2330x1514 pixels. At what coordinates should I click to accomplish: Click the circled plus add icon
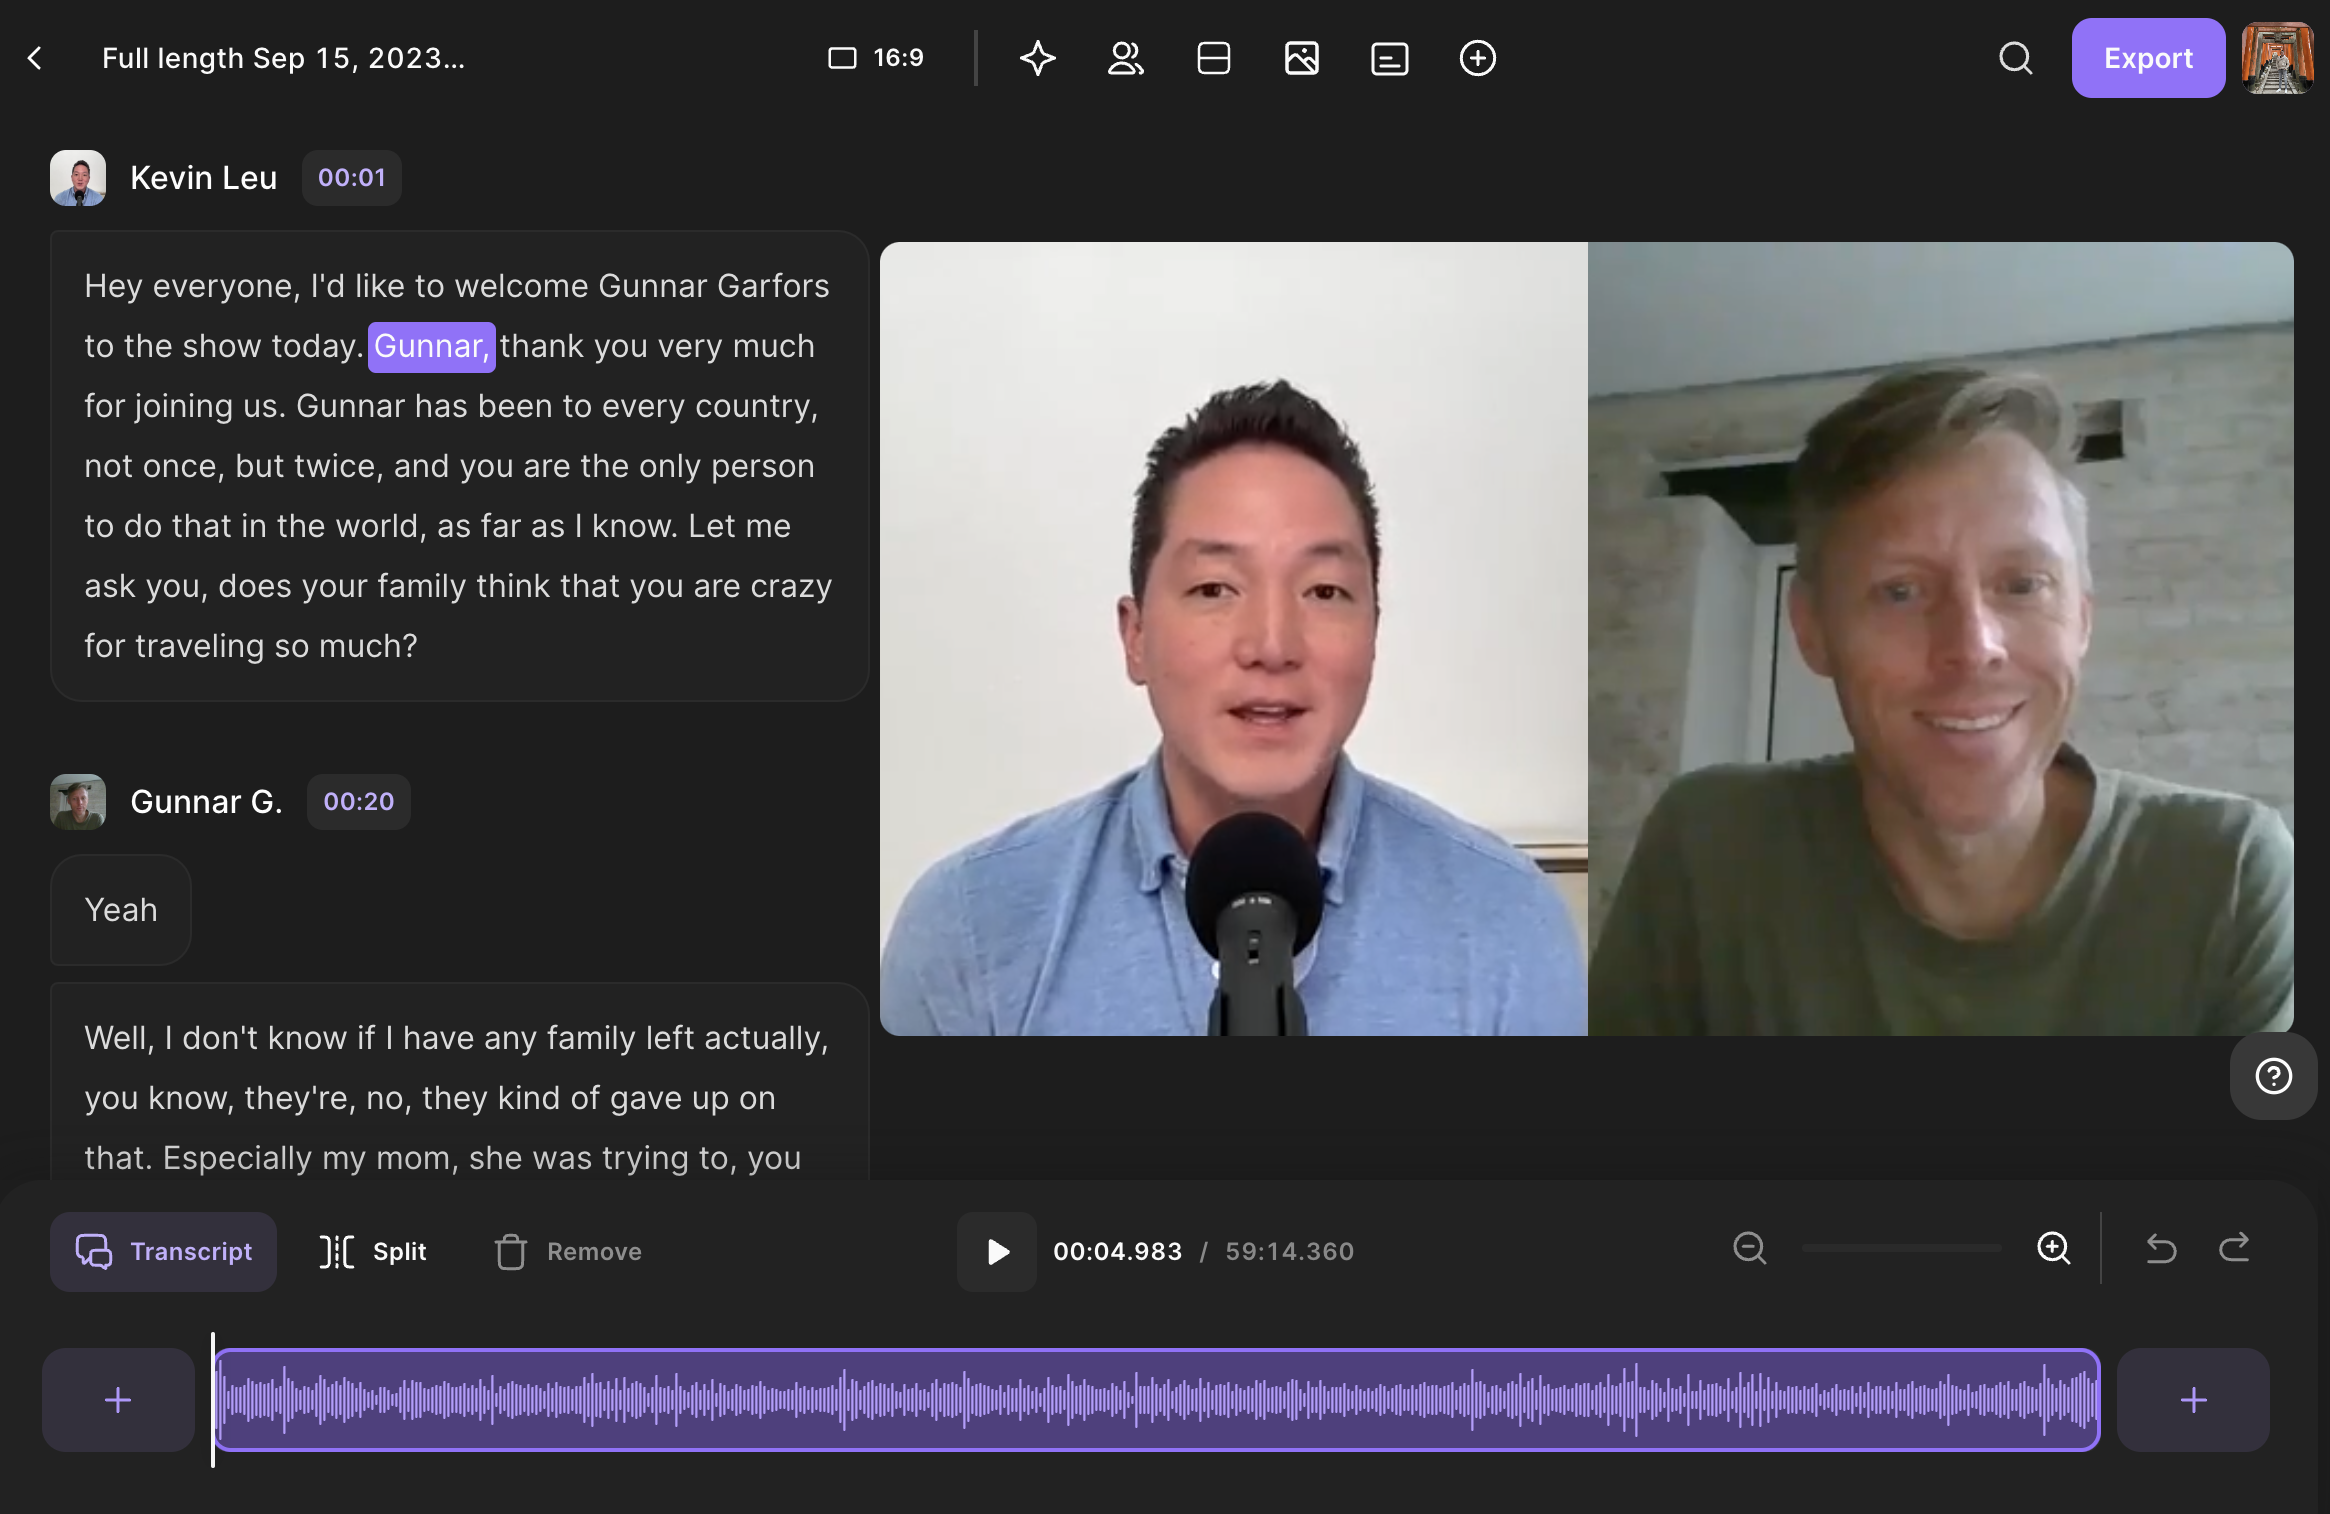click(x=1477, y=58)
